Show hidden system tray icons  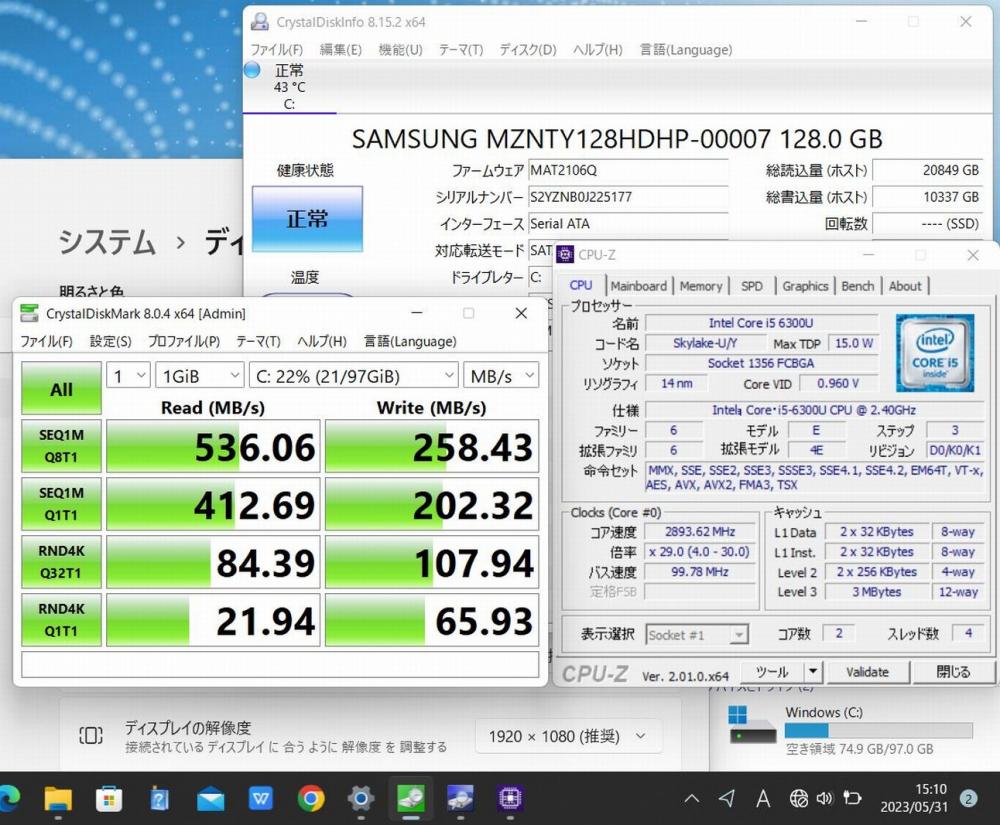692,798
